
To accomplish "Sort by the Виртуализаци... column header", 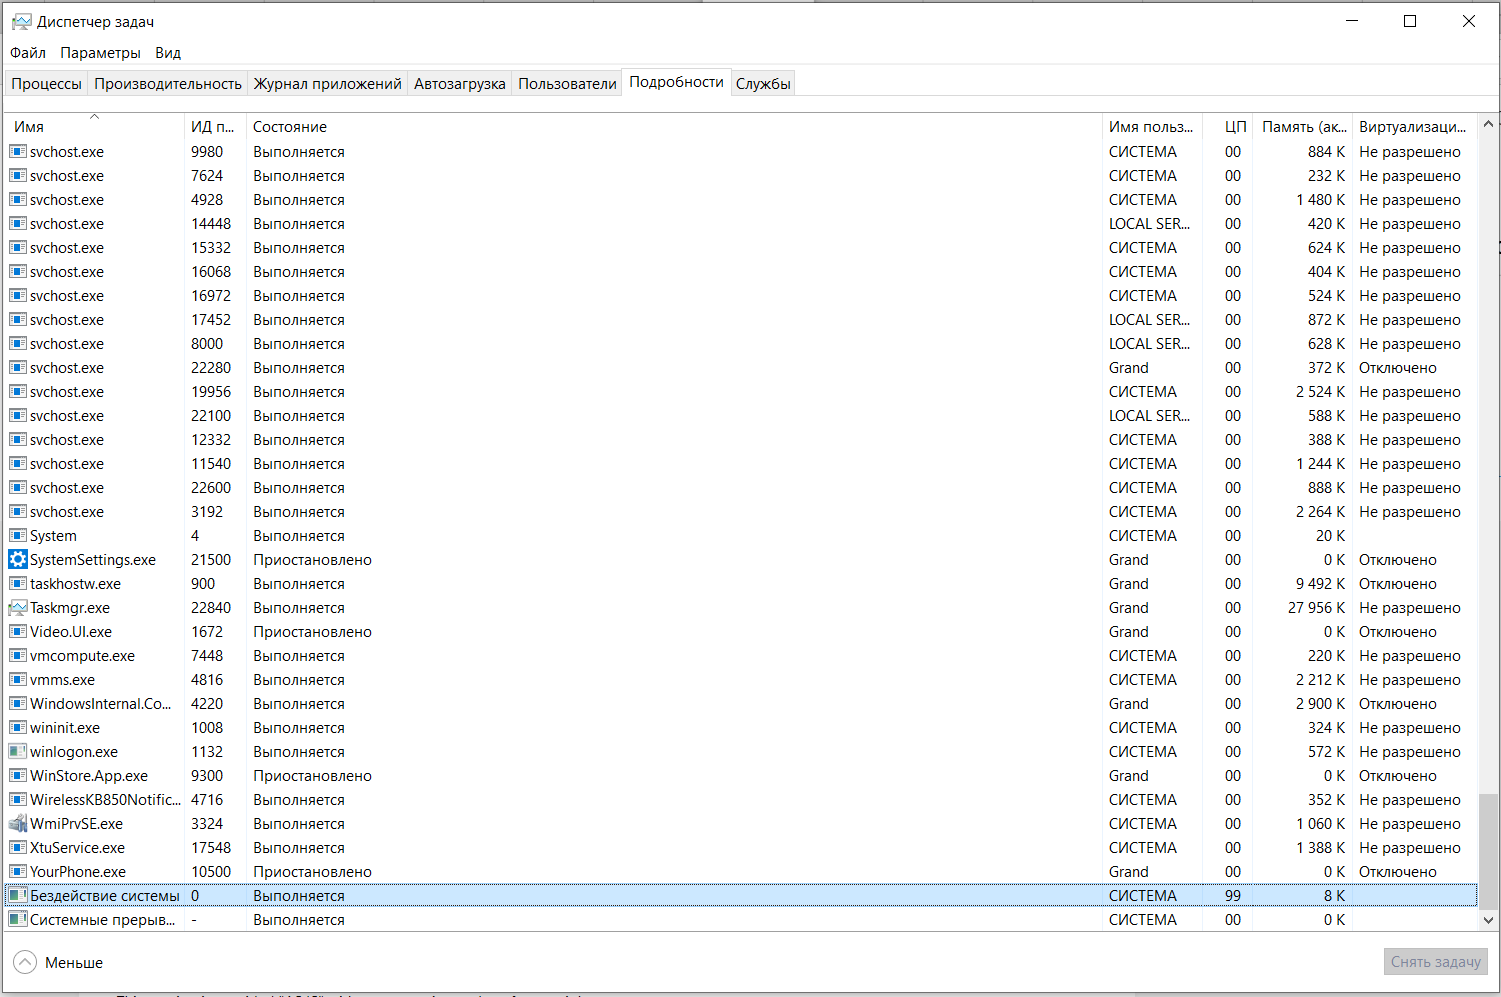I will pos(1414,126).
